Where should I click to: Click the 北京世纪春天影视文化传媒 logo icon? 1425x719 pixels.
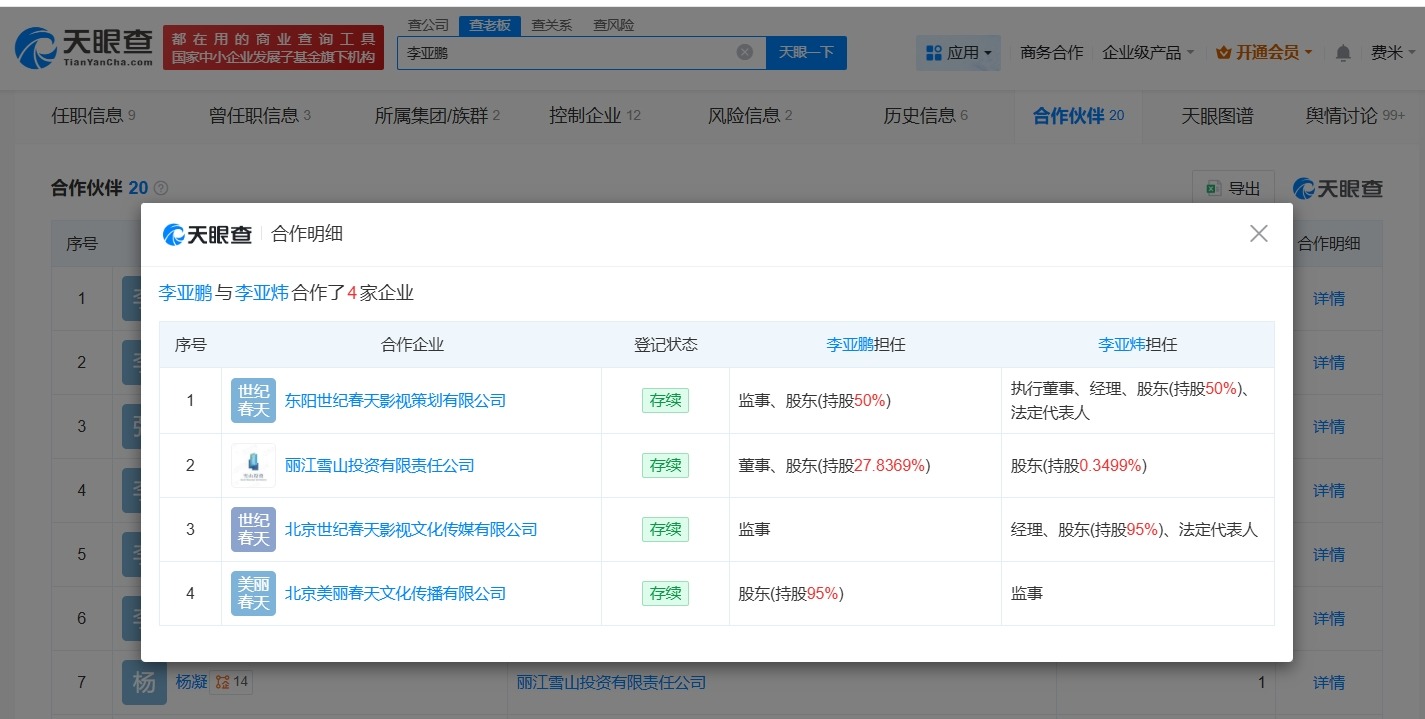[x=253, y=529]
